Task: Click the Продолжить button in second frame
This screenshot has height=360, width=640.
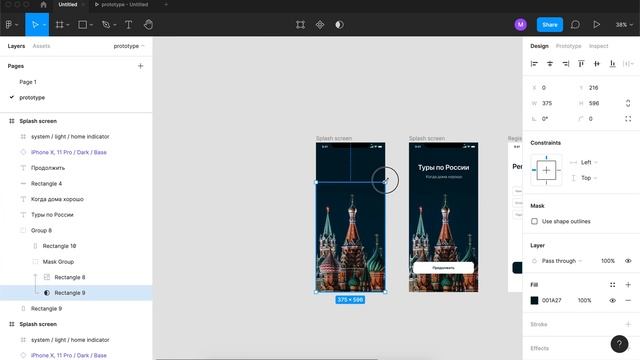Action: tap(443, 268)
